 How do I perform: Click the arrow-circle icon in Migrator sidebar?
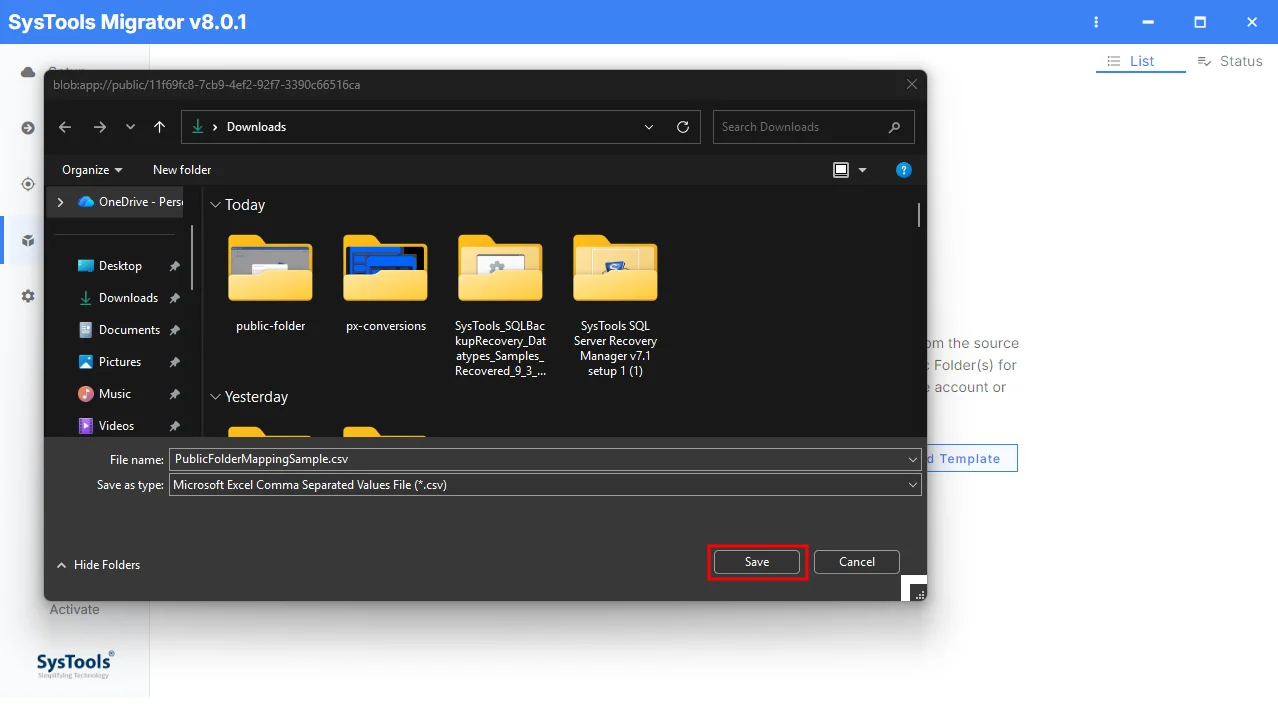28,128
